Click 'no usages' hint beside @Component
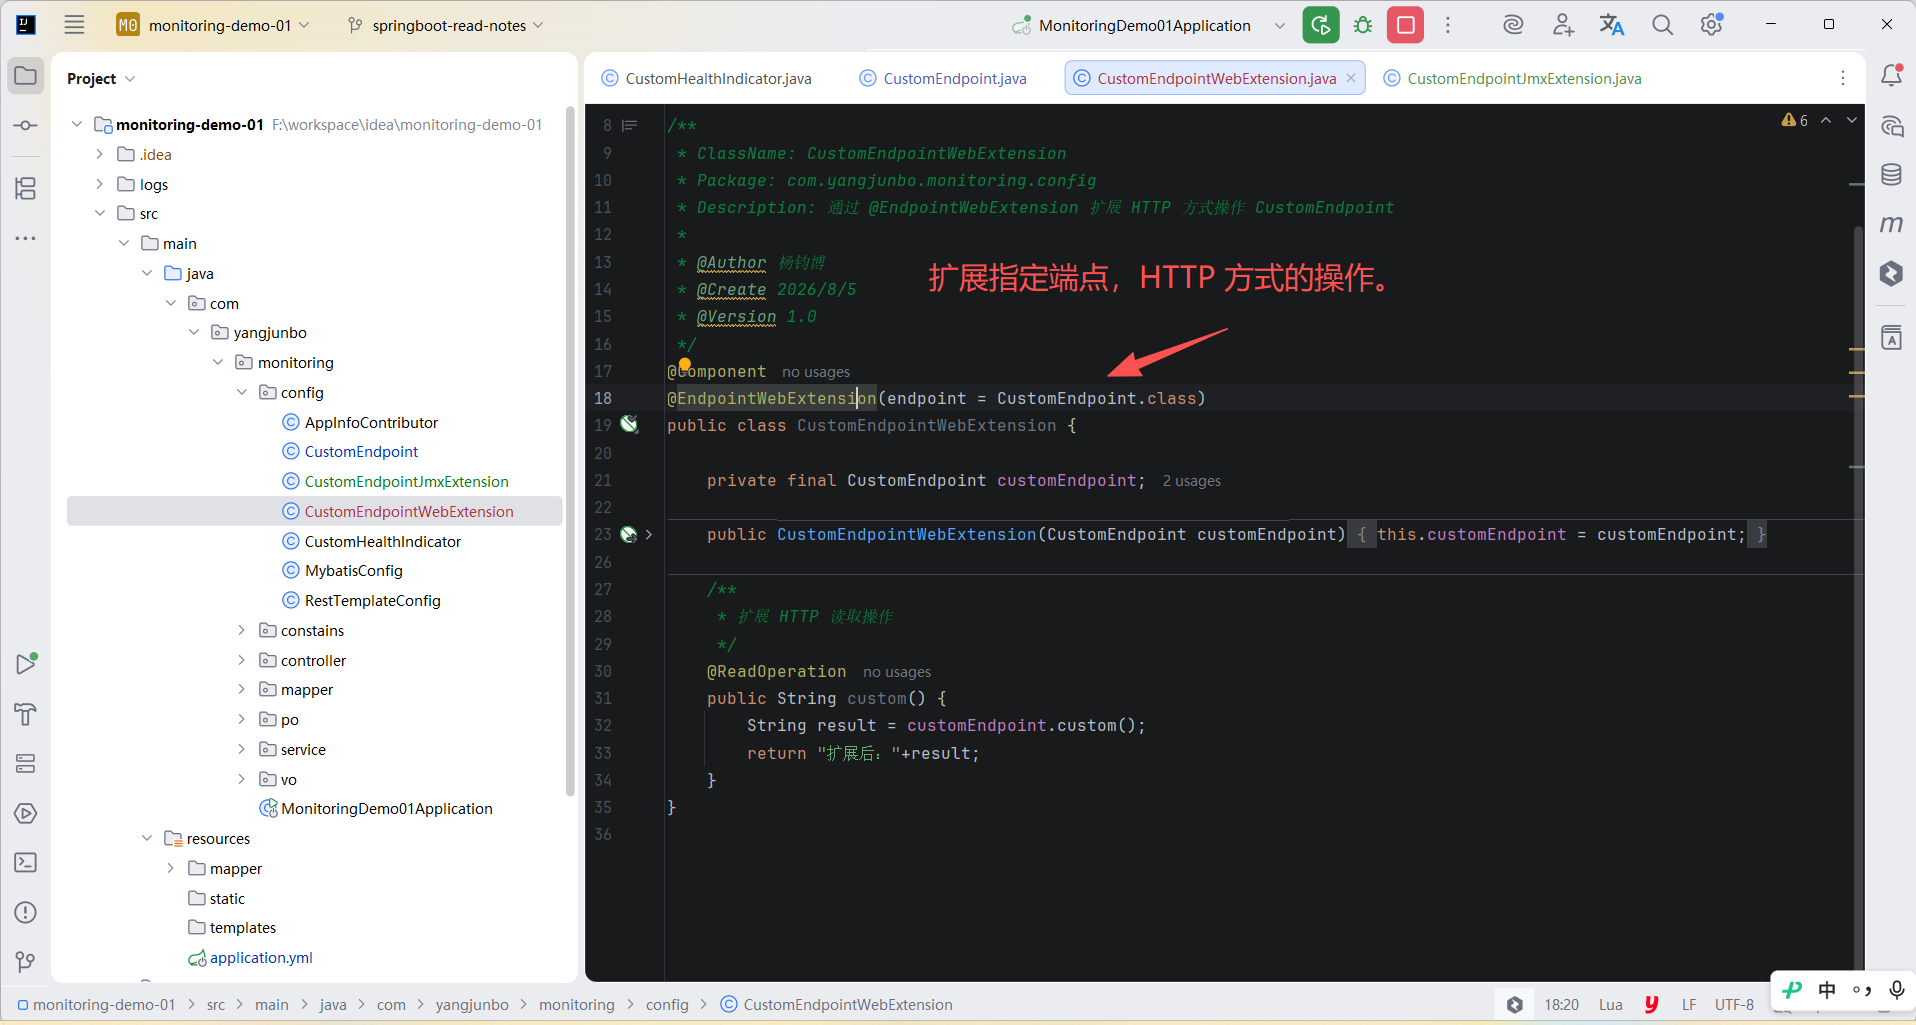The image size is (1916, 1025). (x=815, y=372)
